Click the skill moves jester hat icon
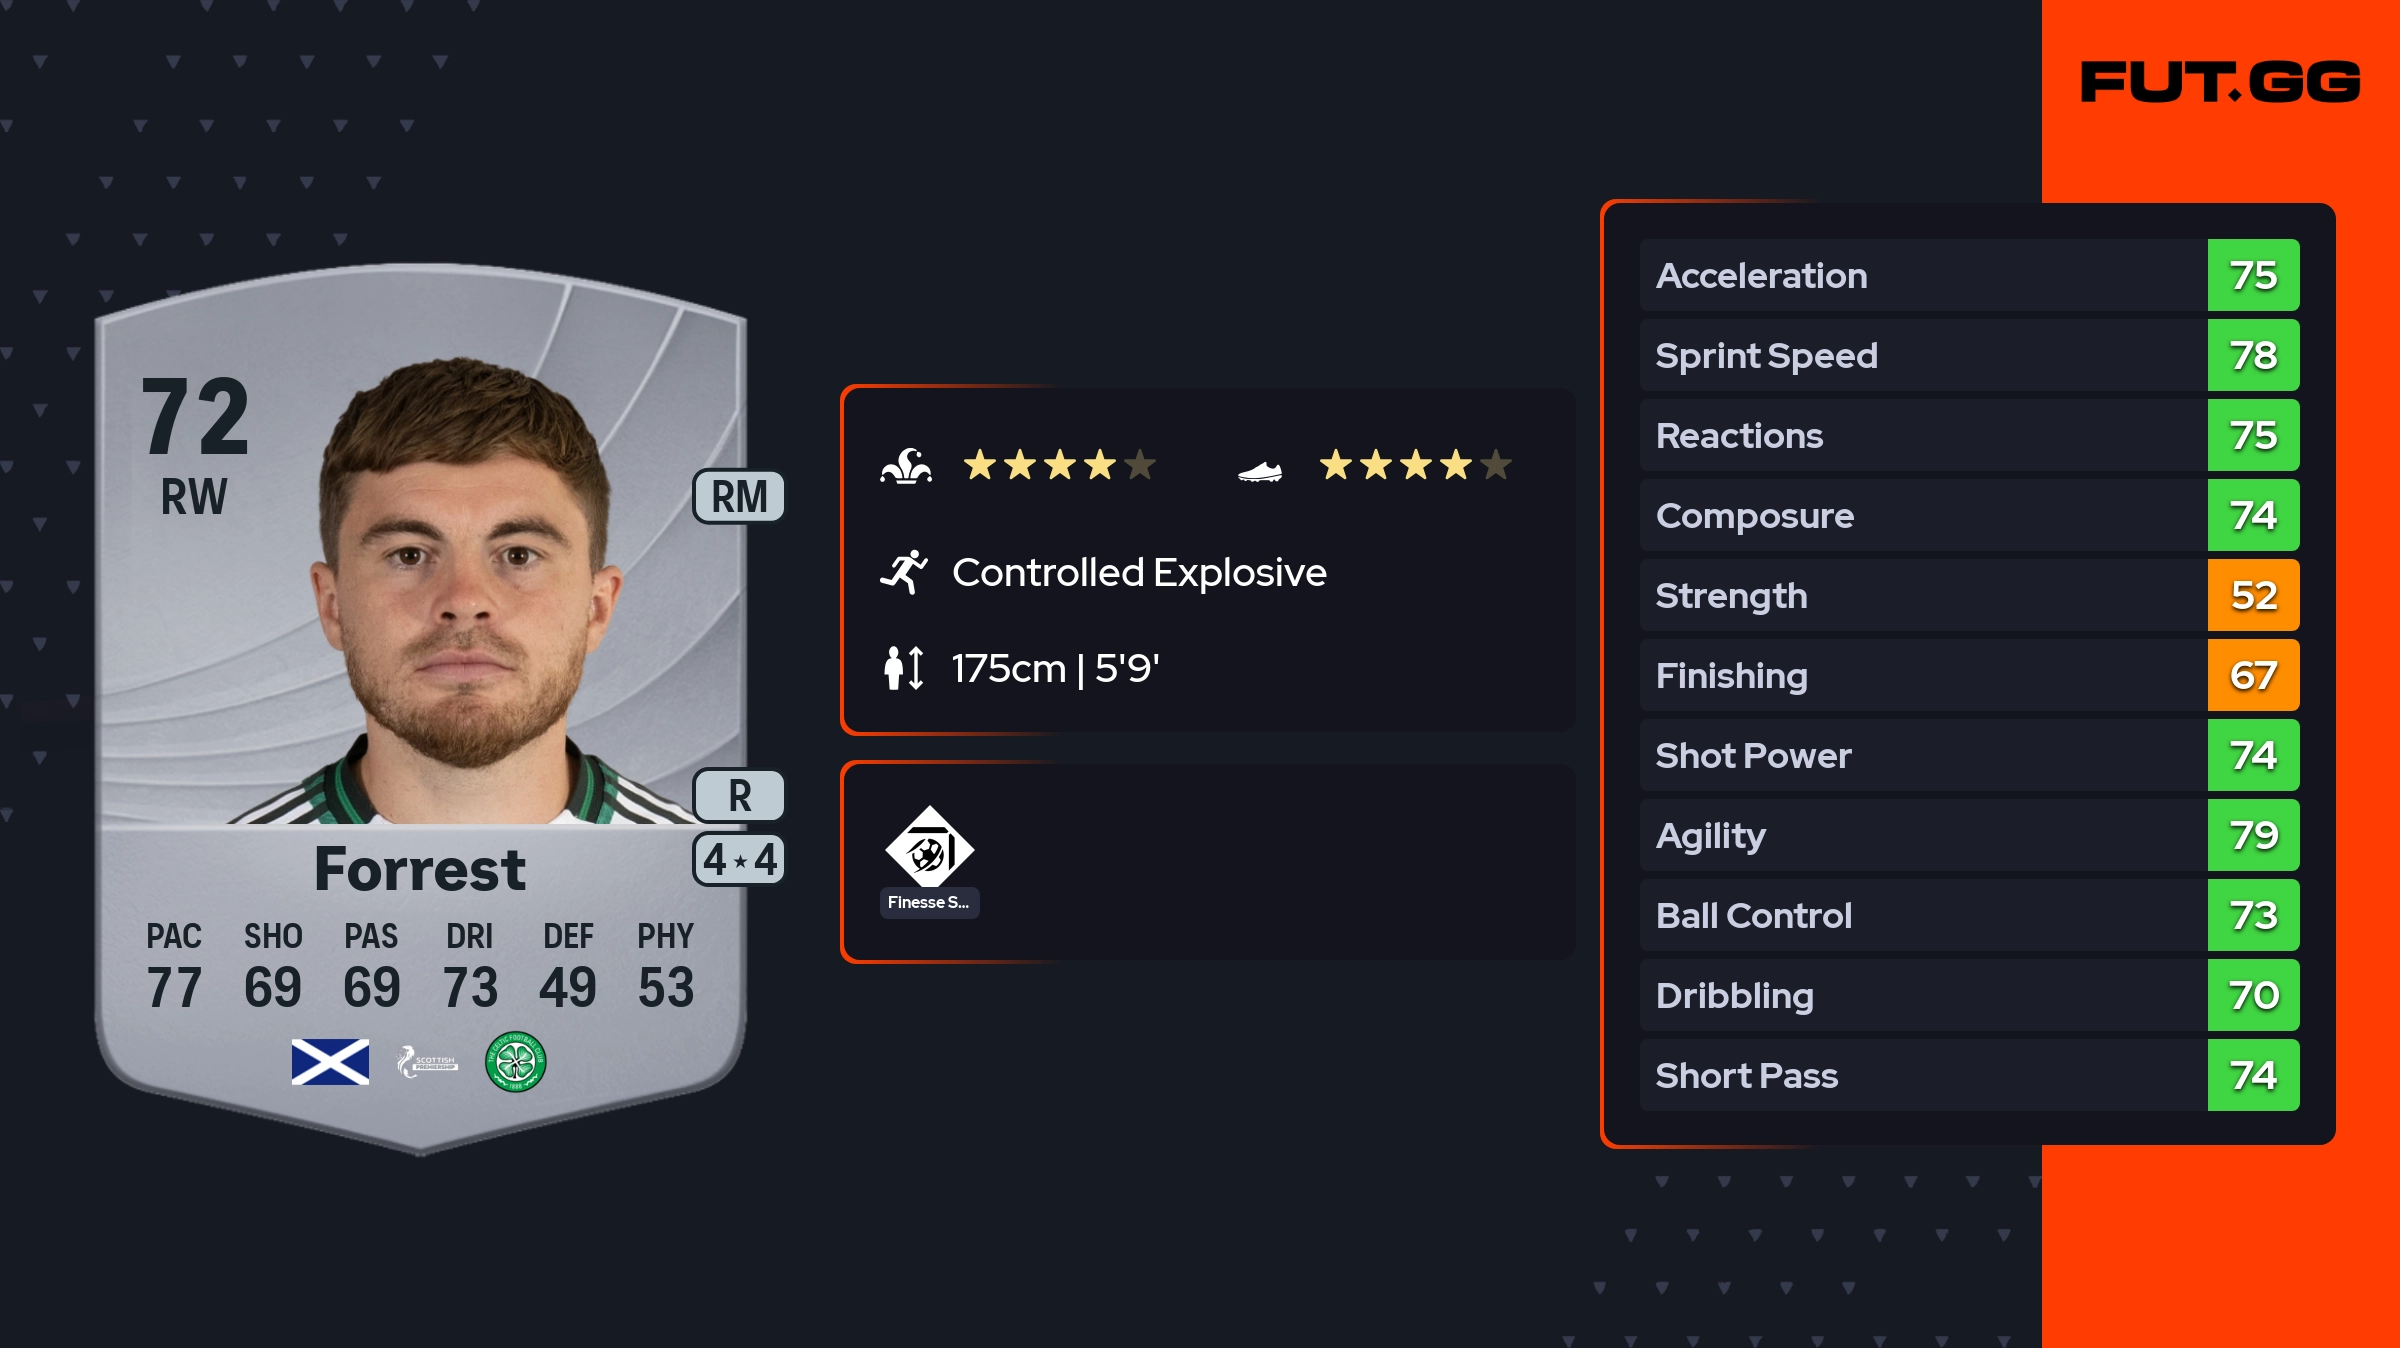 tap(906, 466)
